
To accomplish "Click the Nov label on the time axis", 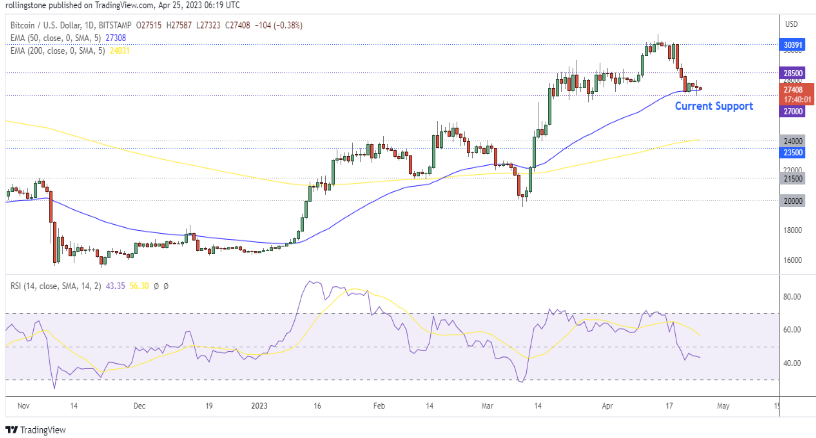I will [x=23, y=406].
